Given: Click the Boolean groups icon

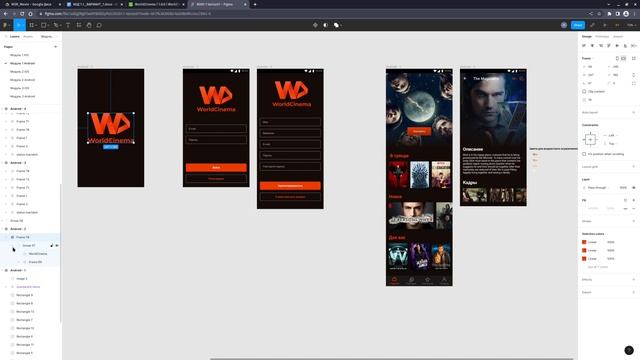Looking at the screenshot, I should coord(337,25).
